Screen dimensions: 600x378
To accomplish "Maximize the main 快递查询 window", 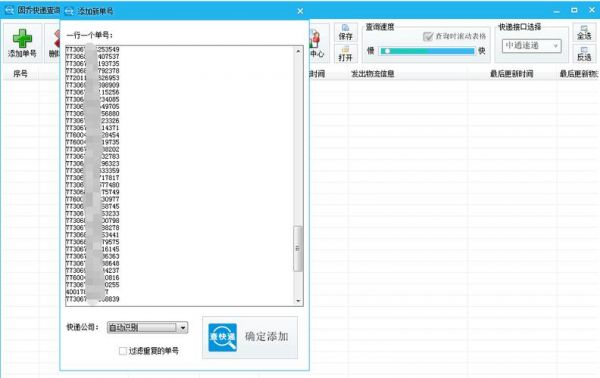I will 574,10.
